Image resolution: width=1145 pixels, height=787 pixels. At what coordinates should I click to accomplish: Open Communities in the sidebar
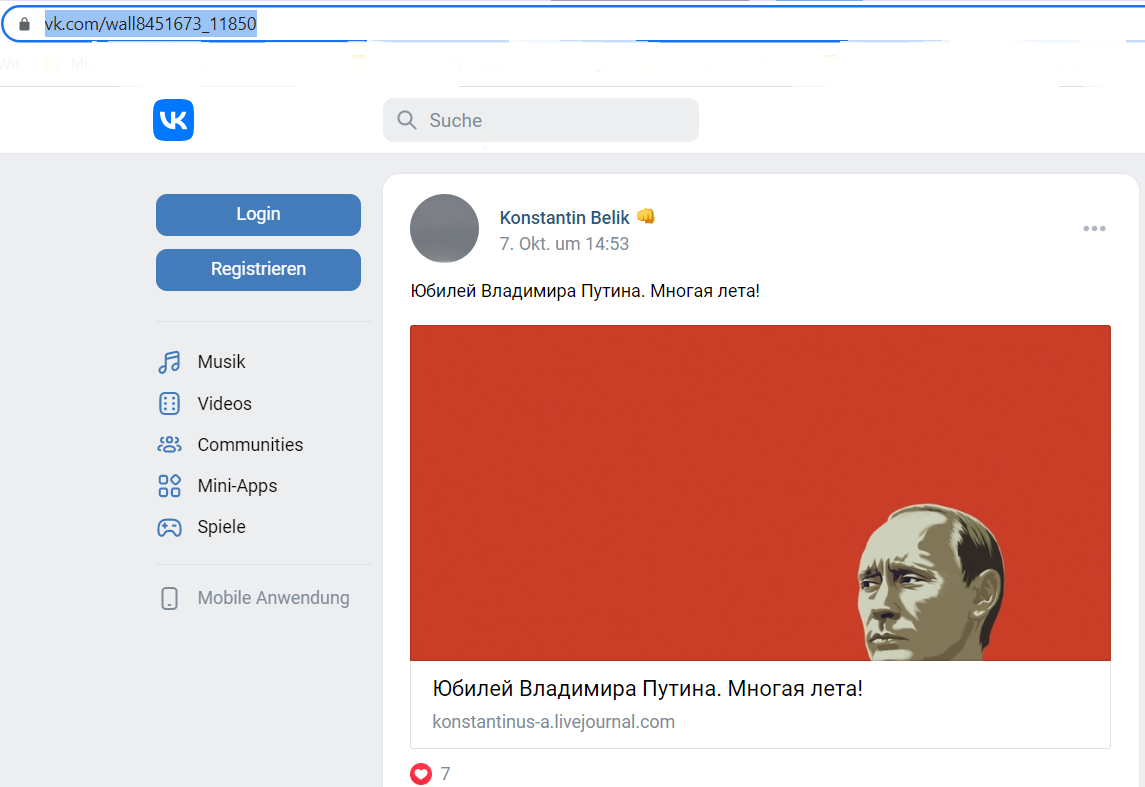coord(250,445)
